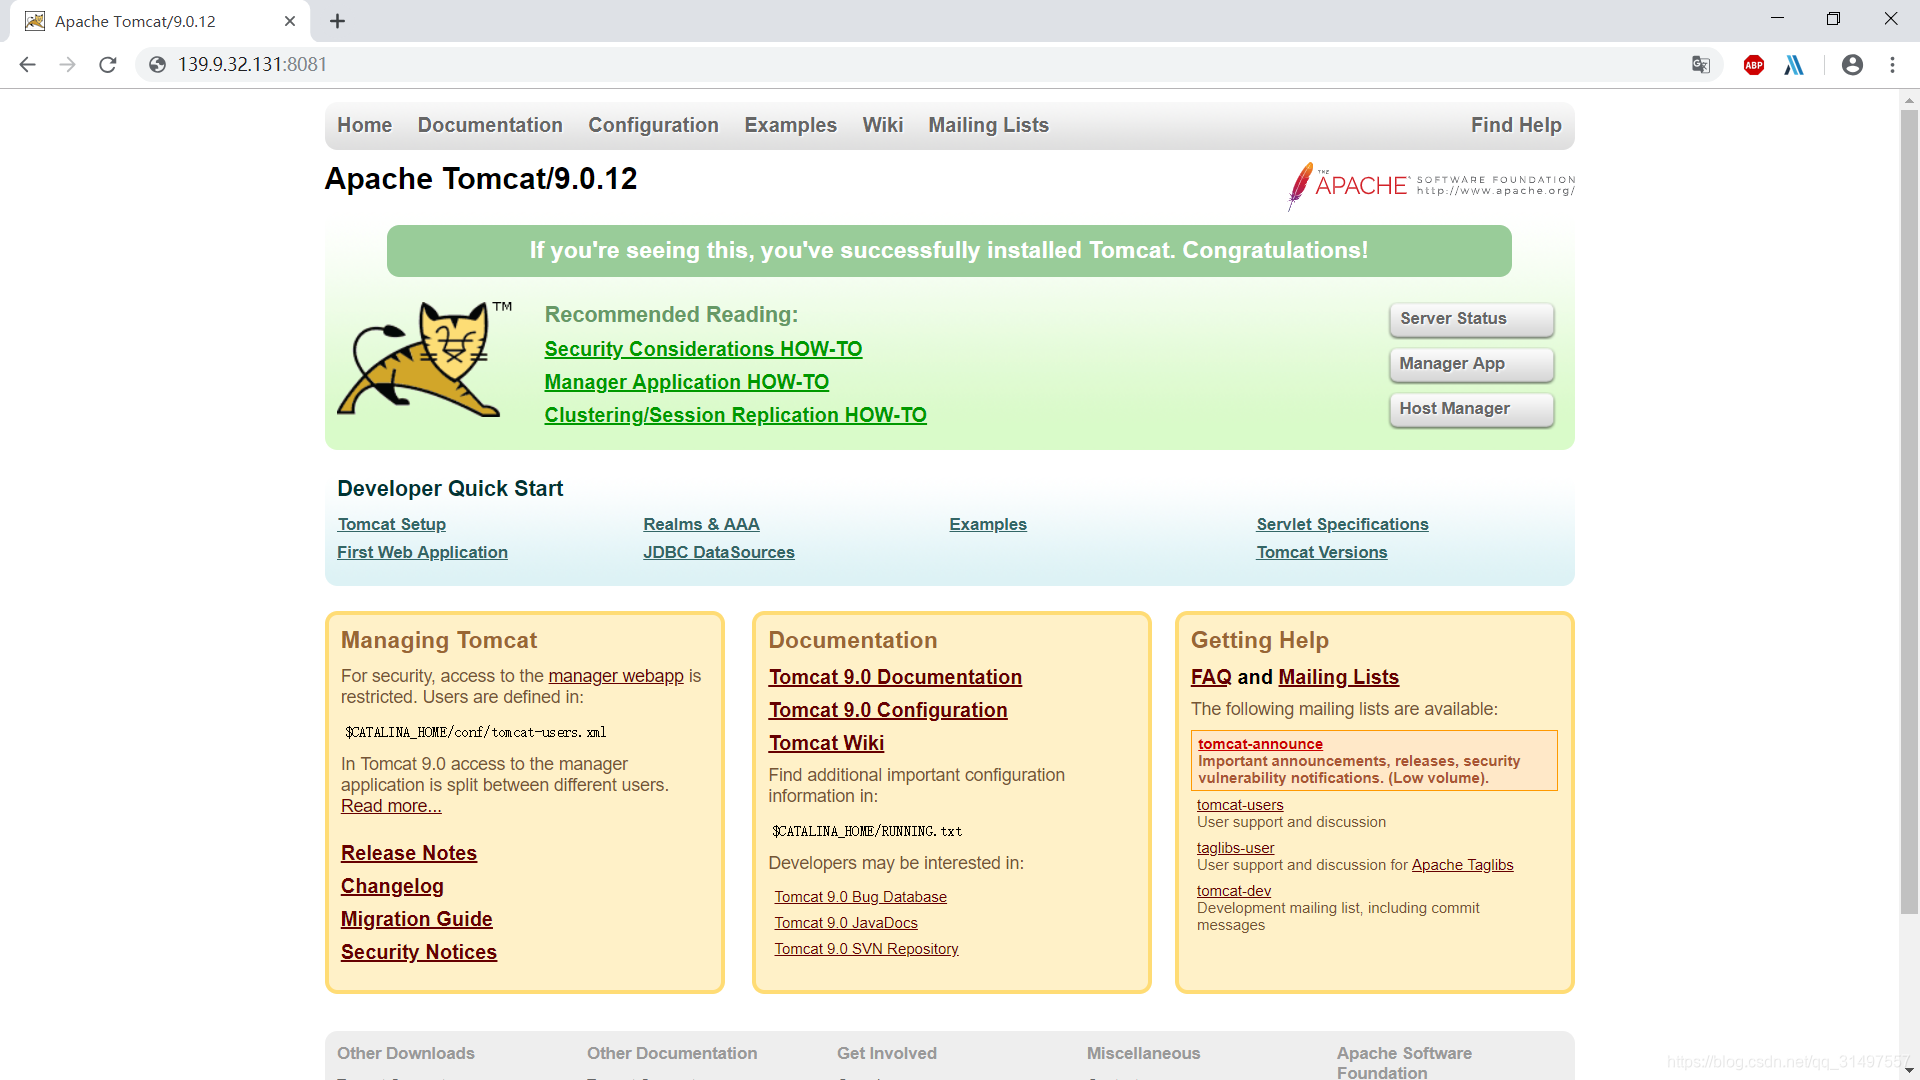Click the blue striped extension icon
This screenshot has width=1920, height=1080.
(1794, 65)
